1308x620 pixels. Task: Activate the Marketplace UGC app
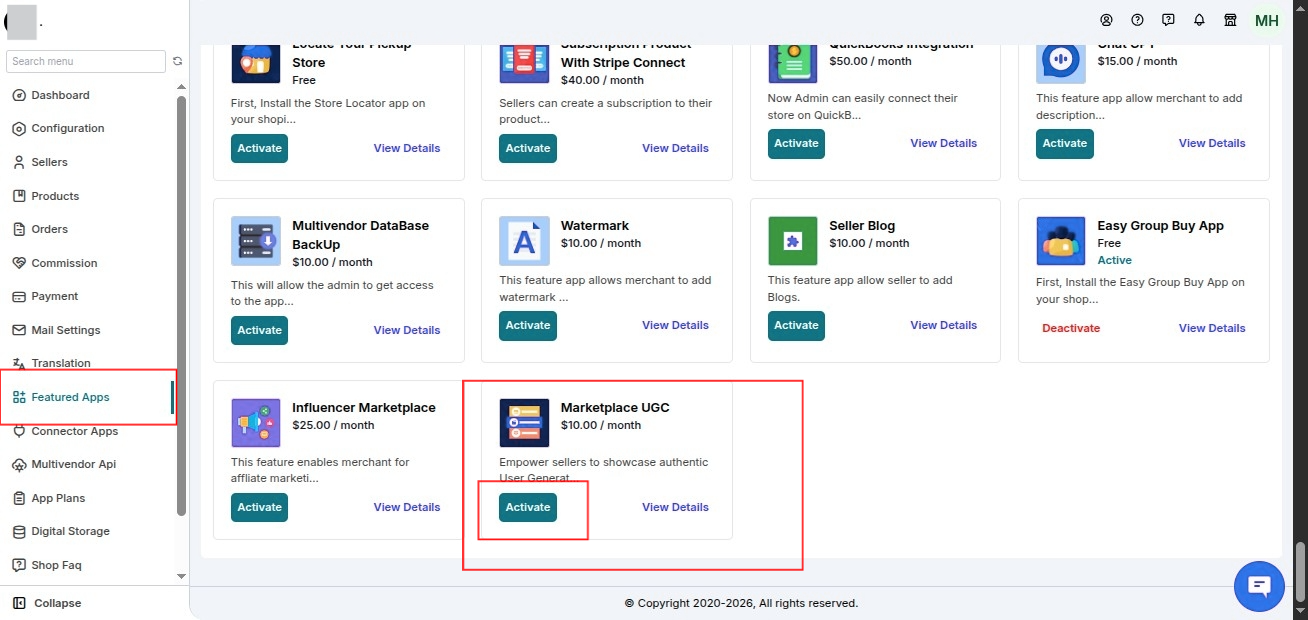pyautogui.click(x=528, y=507)
